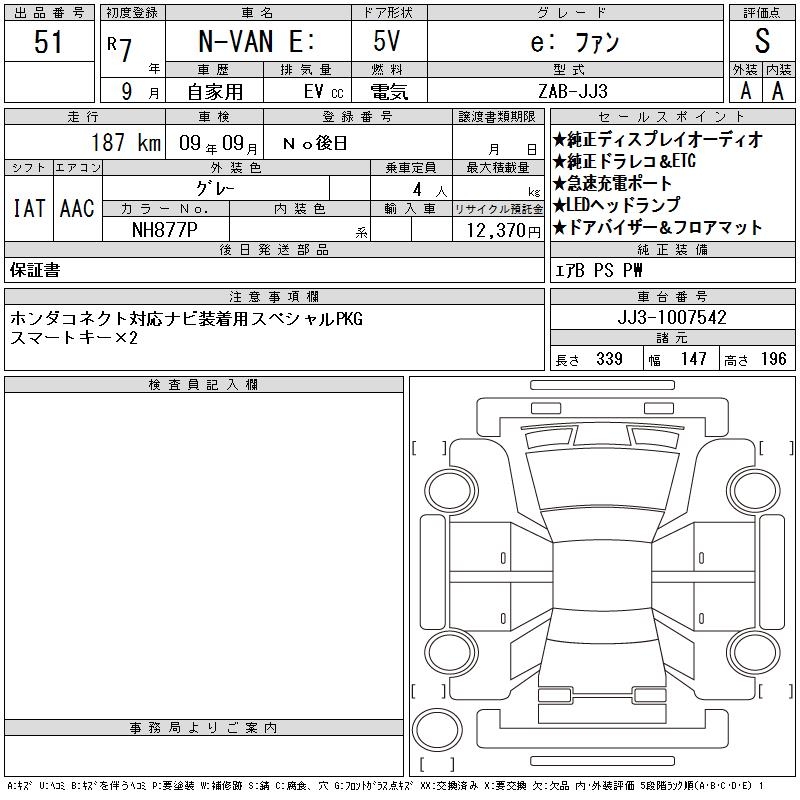This screenshot has width=800, height=800.
Task: Click the exterior color グレー
Action: click(x=216, y=188)
